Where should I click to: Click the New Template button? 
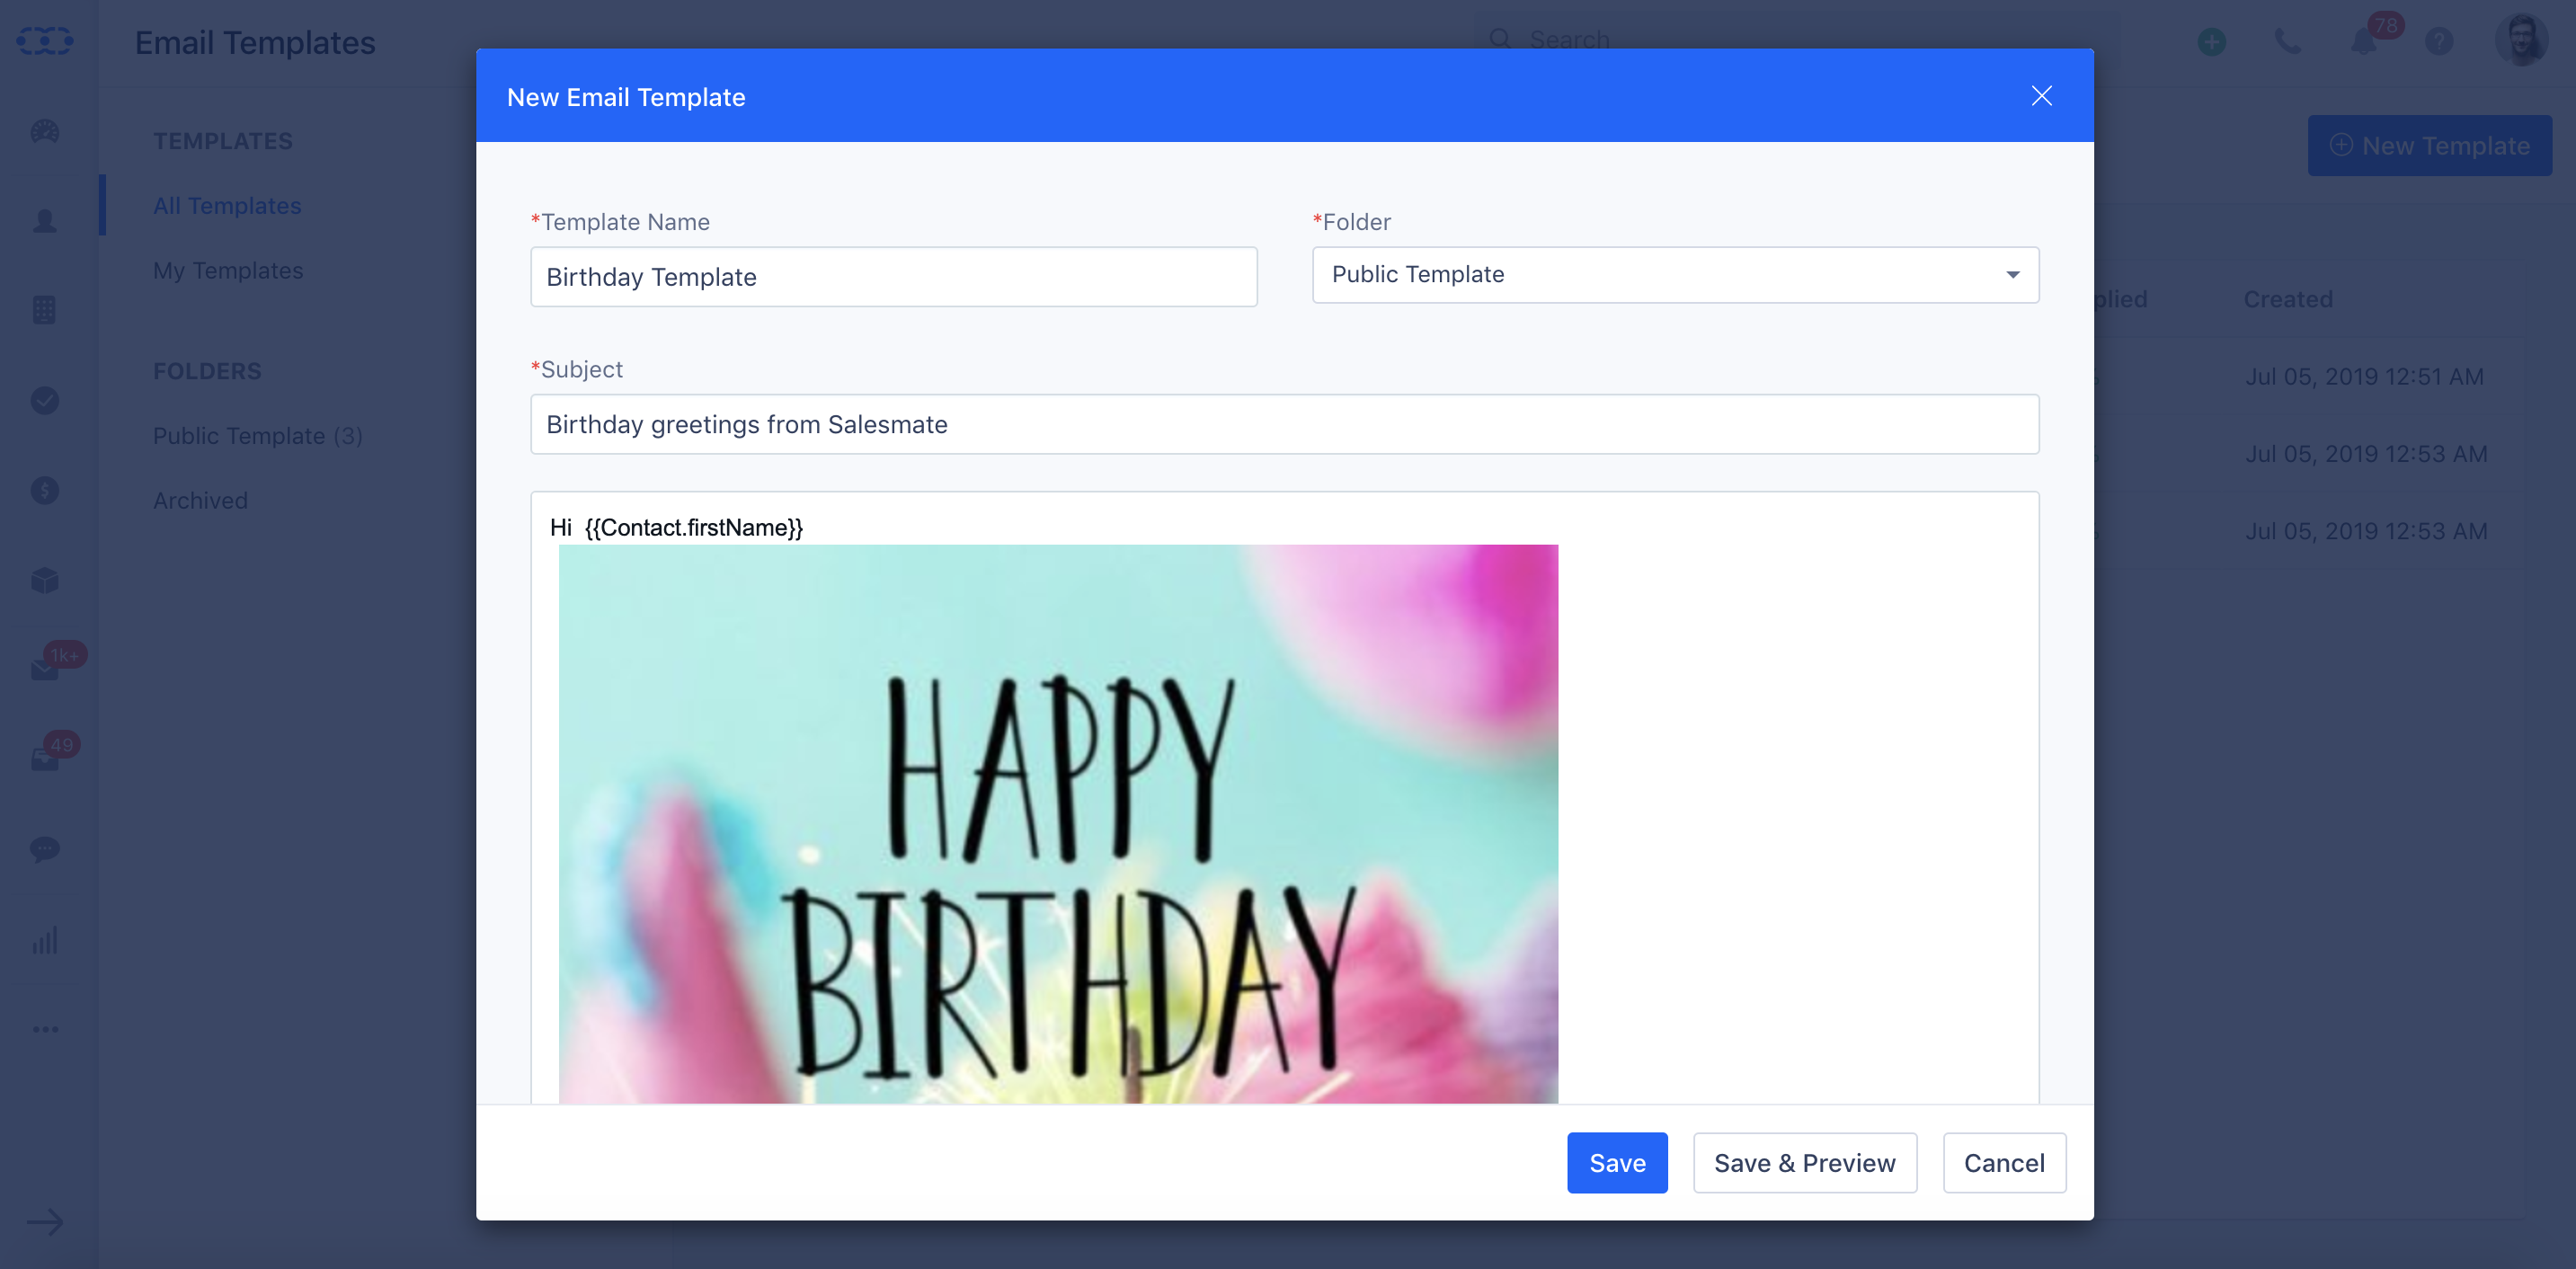coord(2429,146)
